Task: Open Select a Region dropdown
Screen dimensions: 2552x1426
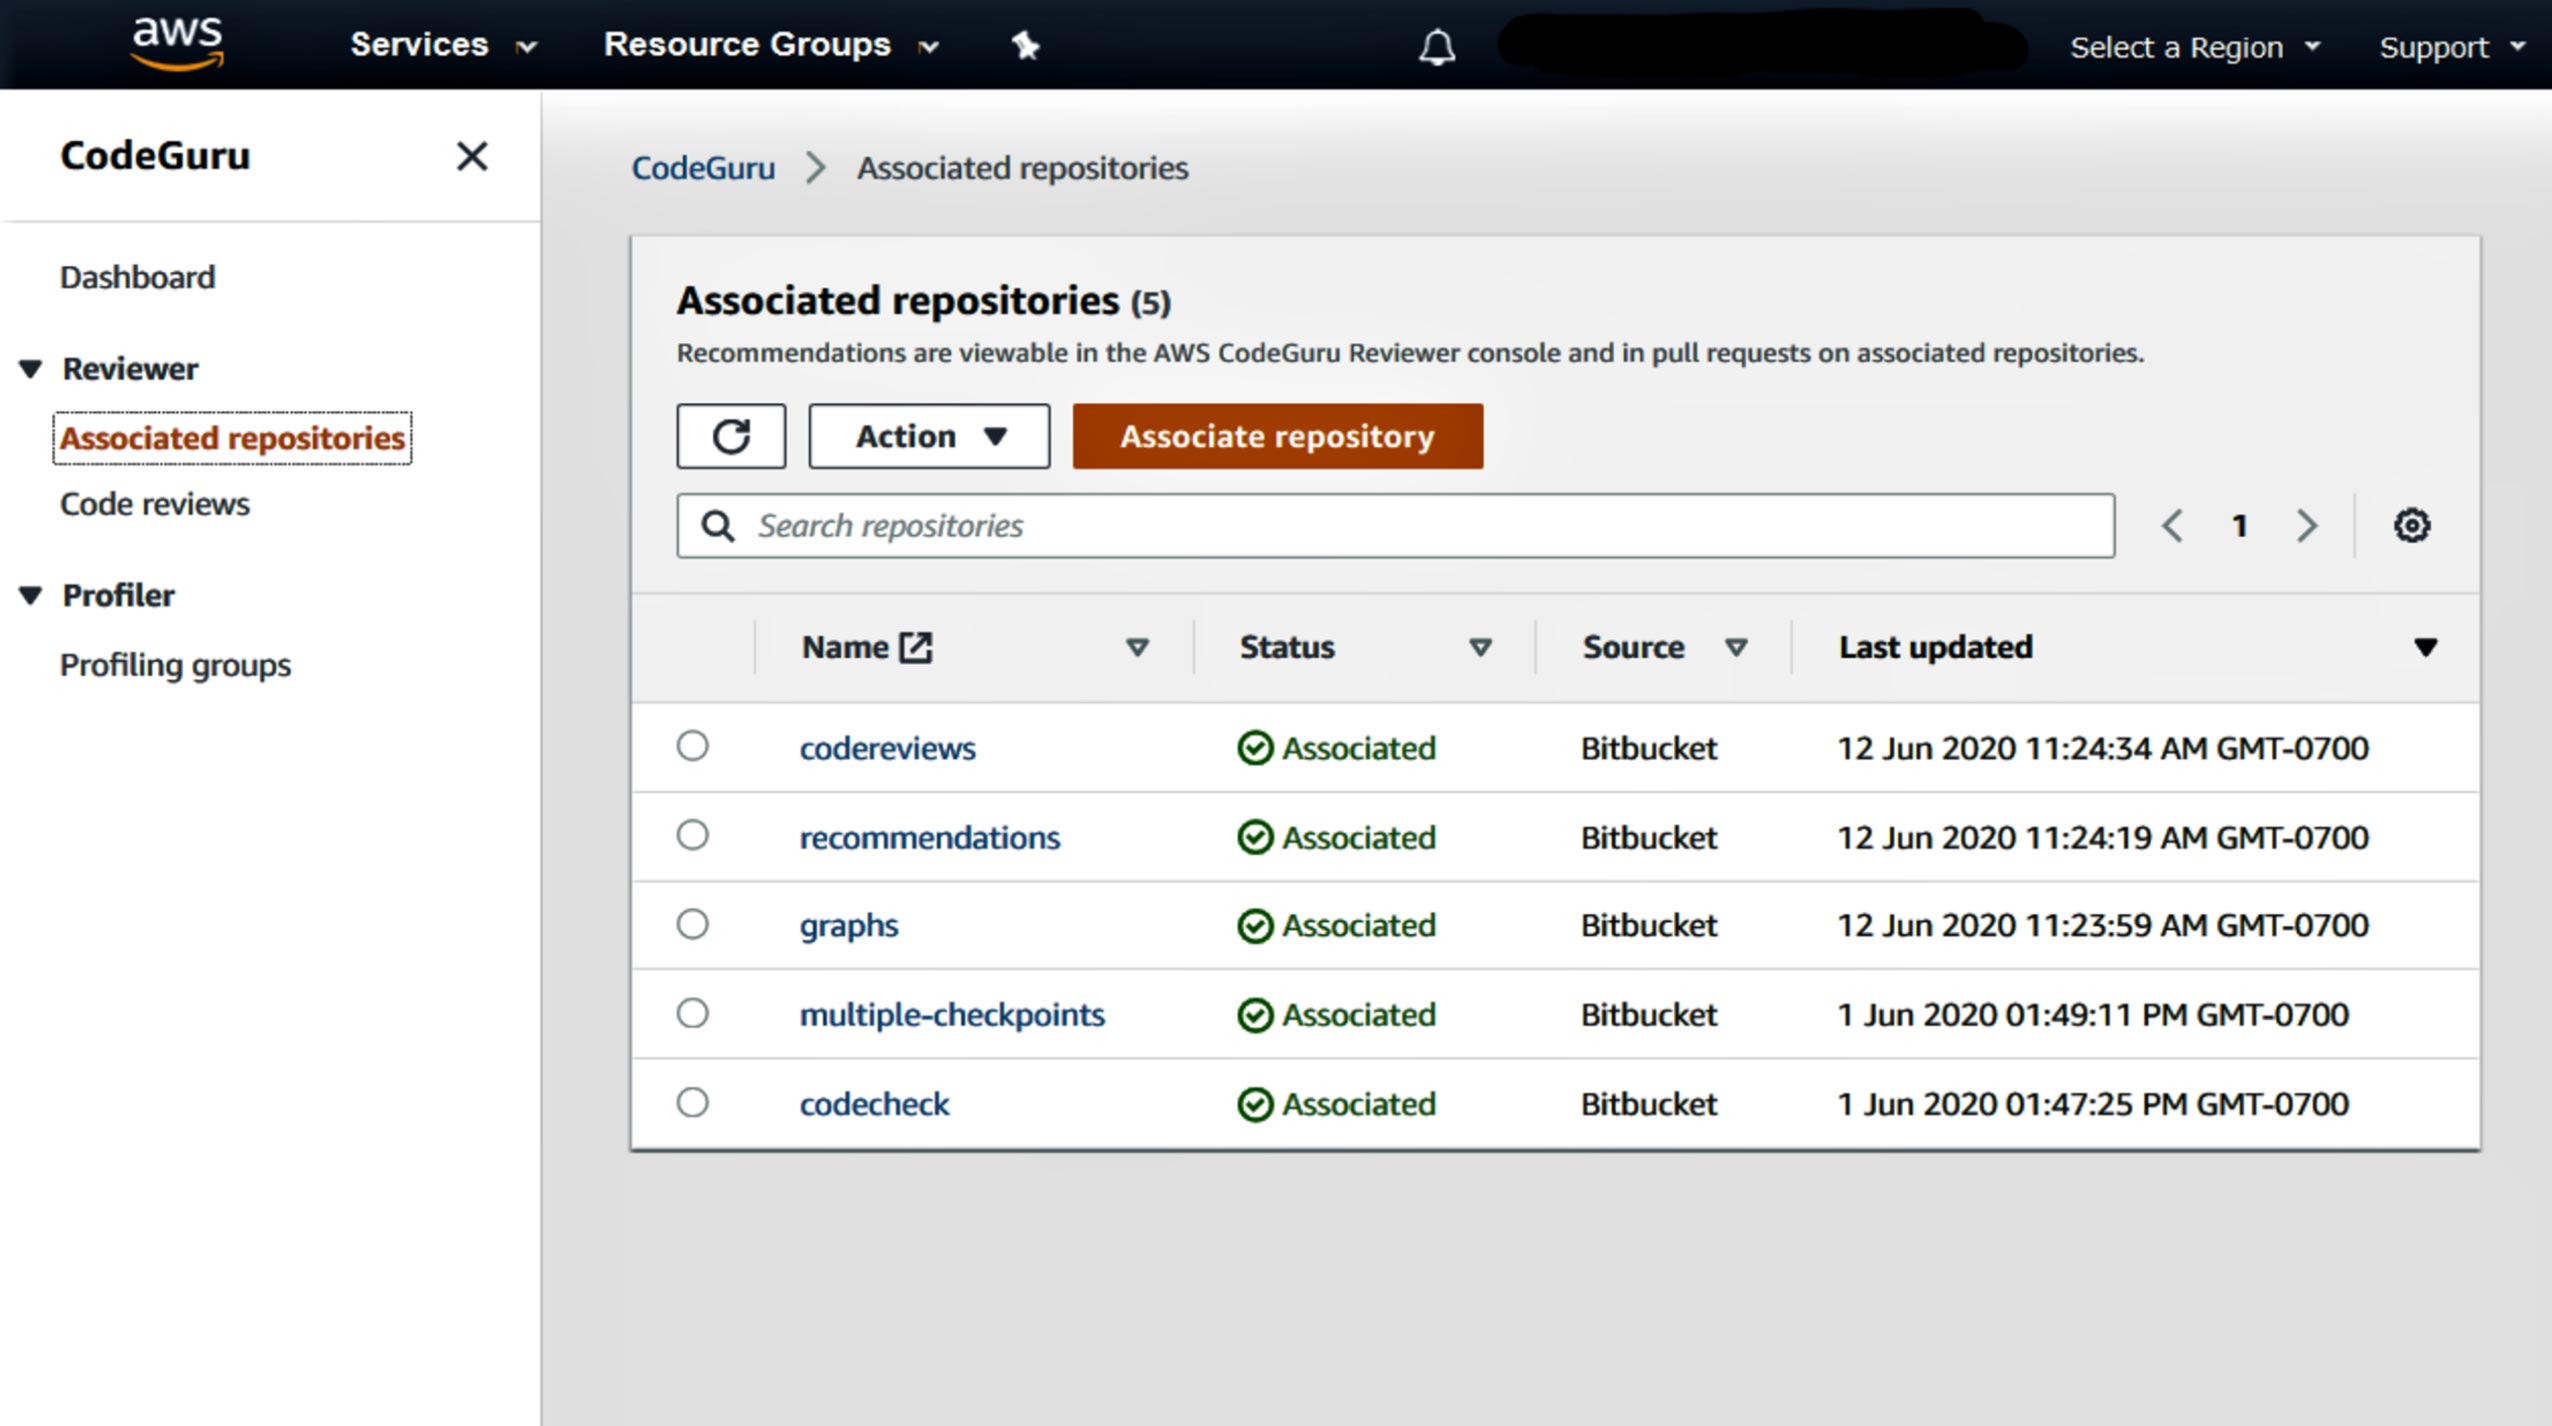Action: click(2195, 47)
